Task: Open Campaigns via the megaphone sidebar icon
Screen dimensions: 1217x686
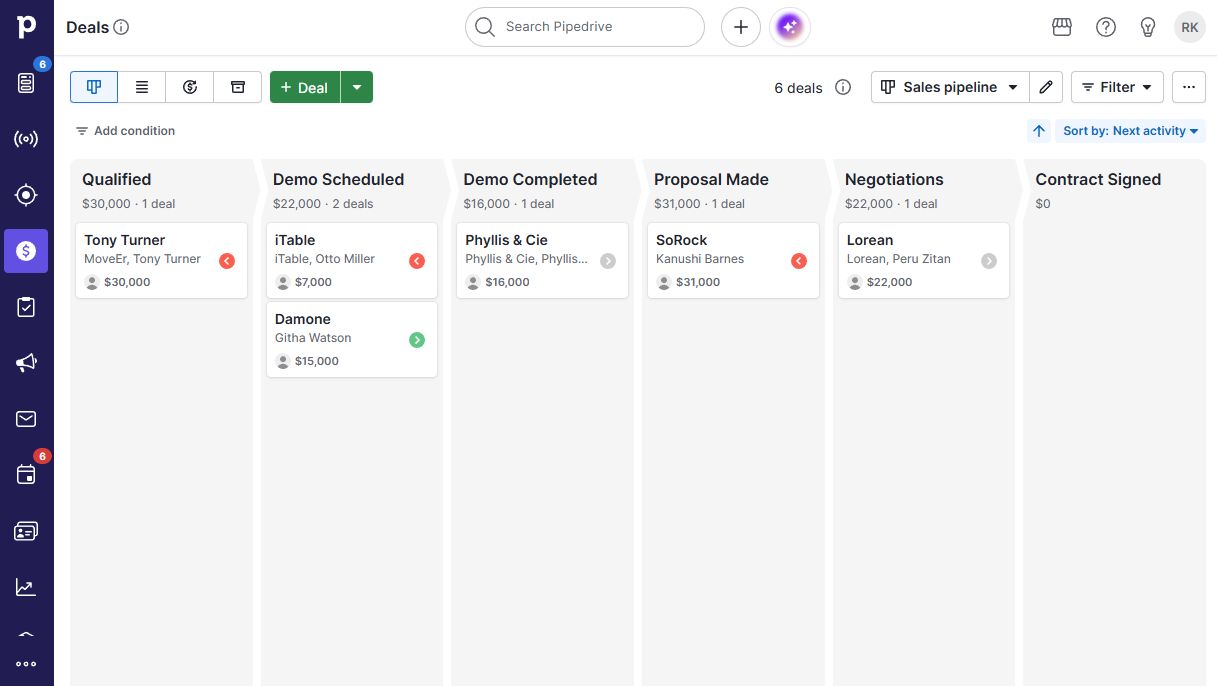Action: [x=26, y=363]
